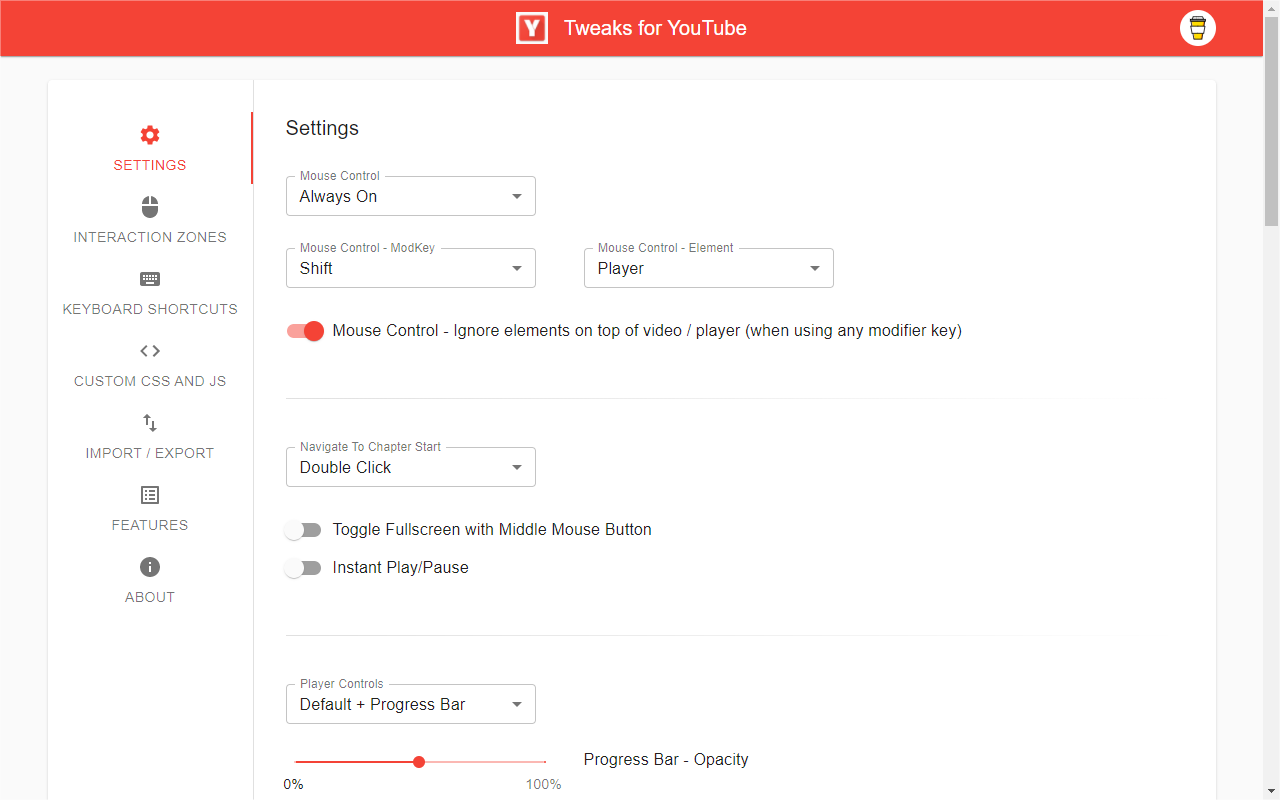Click the About info icon

[x=149, y=566]
